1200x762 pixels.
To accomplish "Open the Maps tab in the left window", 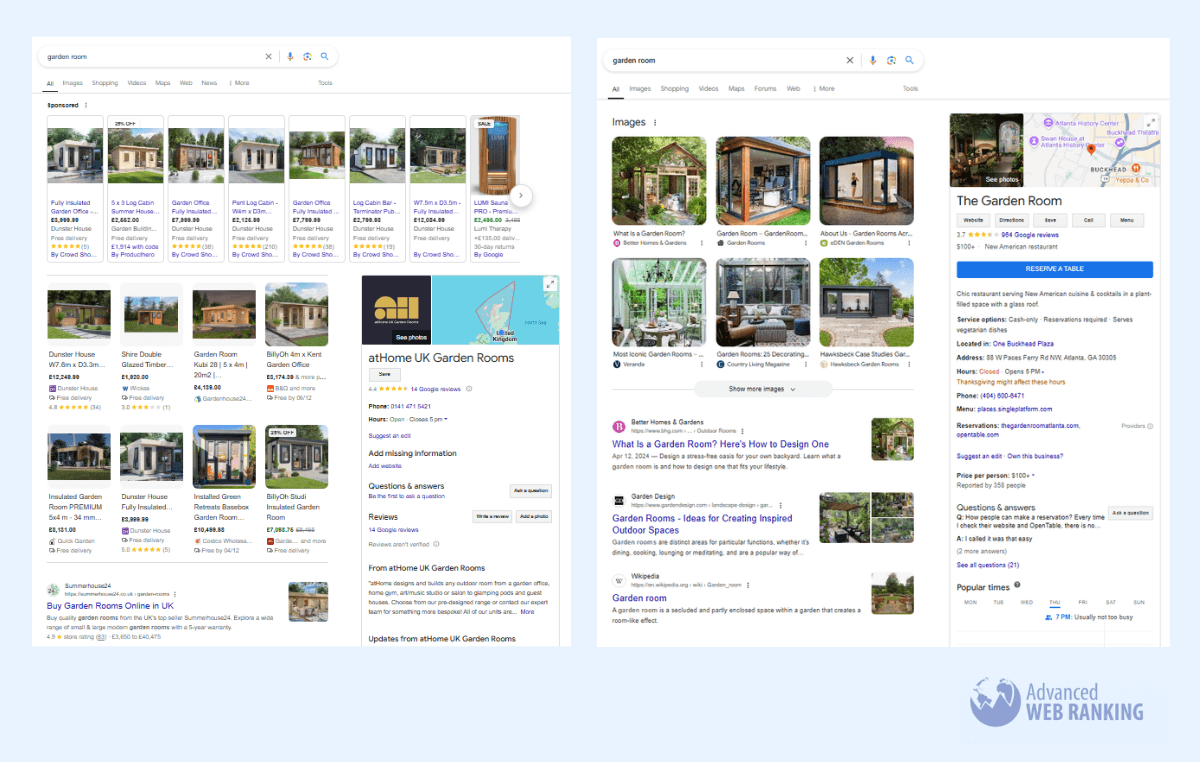I will [163, 83].
